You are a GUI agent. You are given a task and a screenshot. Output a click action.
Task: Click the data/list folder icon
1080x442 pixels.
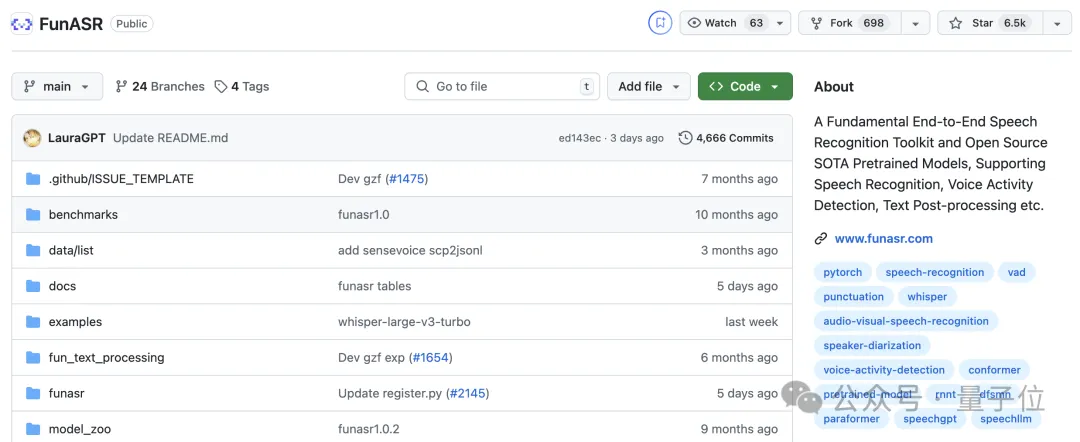pyautogui.click(x=33, y=251)
